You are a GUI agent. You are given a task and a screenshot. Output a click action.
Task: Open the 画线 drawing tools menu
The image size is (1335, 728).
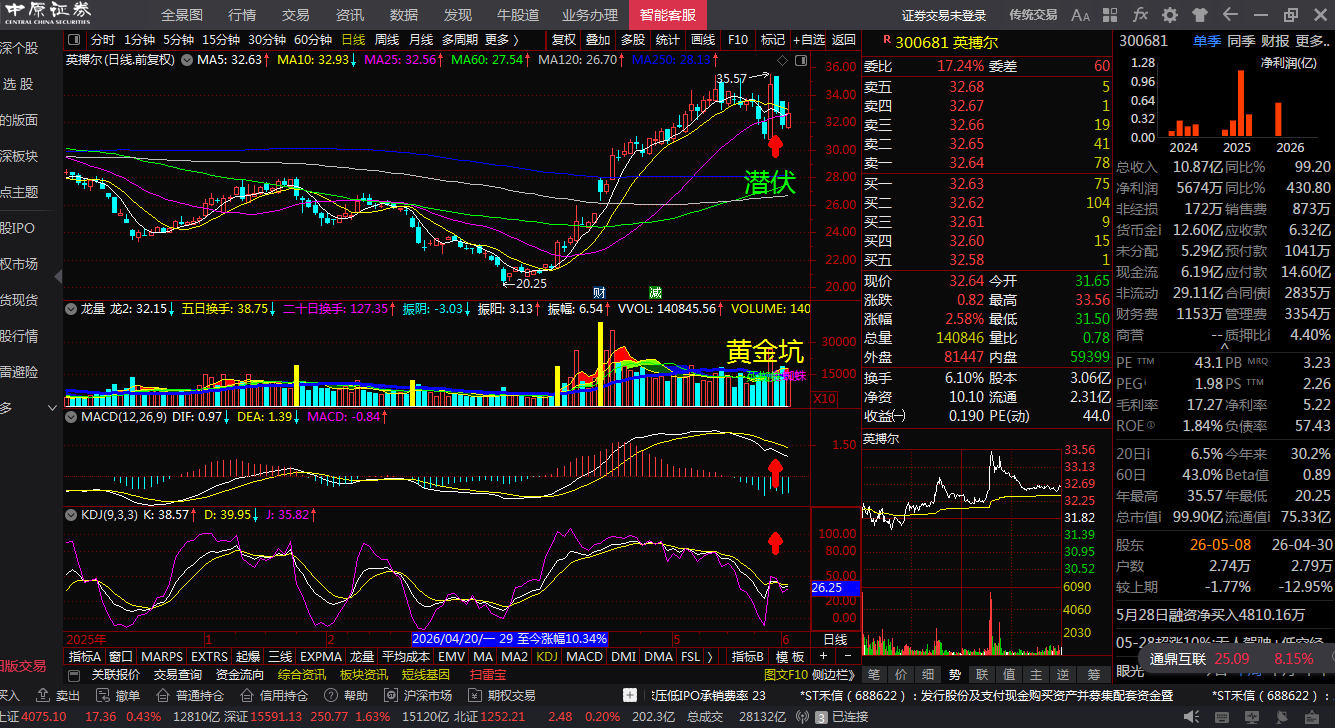[x=703, y=40]
